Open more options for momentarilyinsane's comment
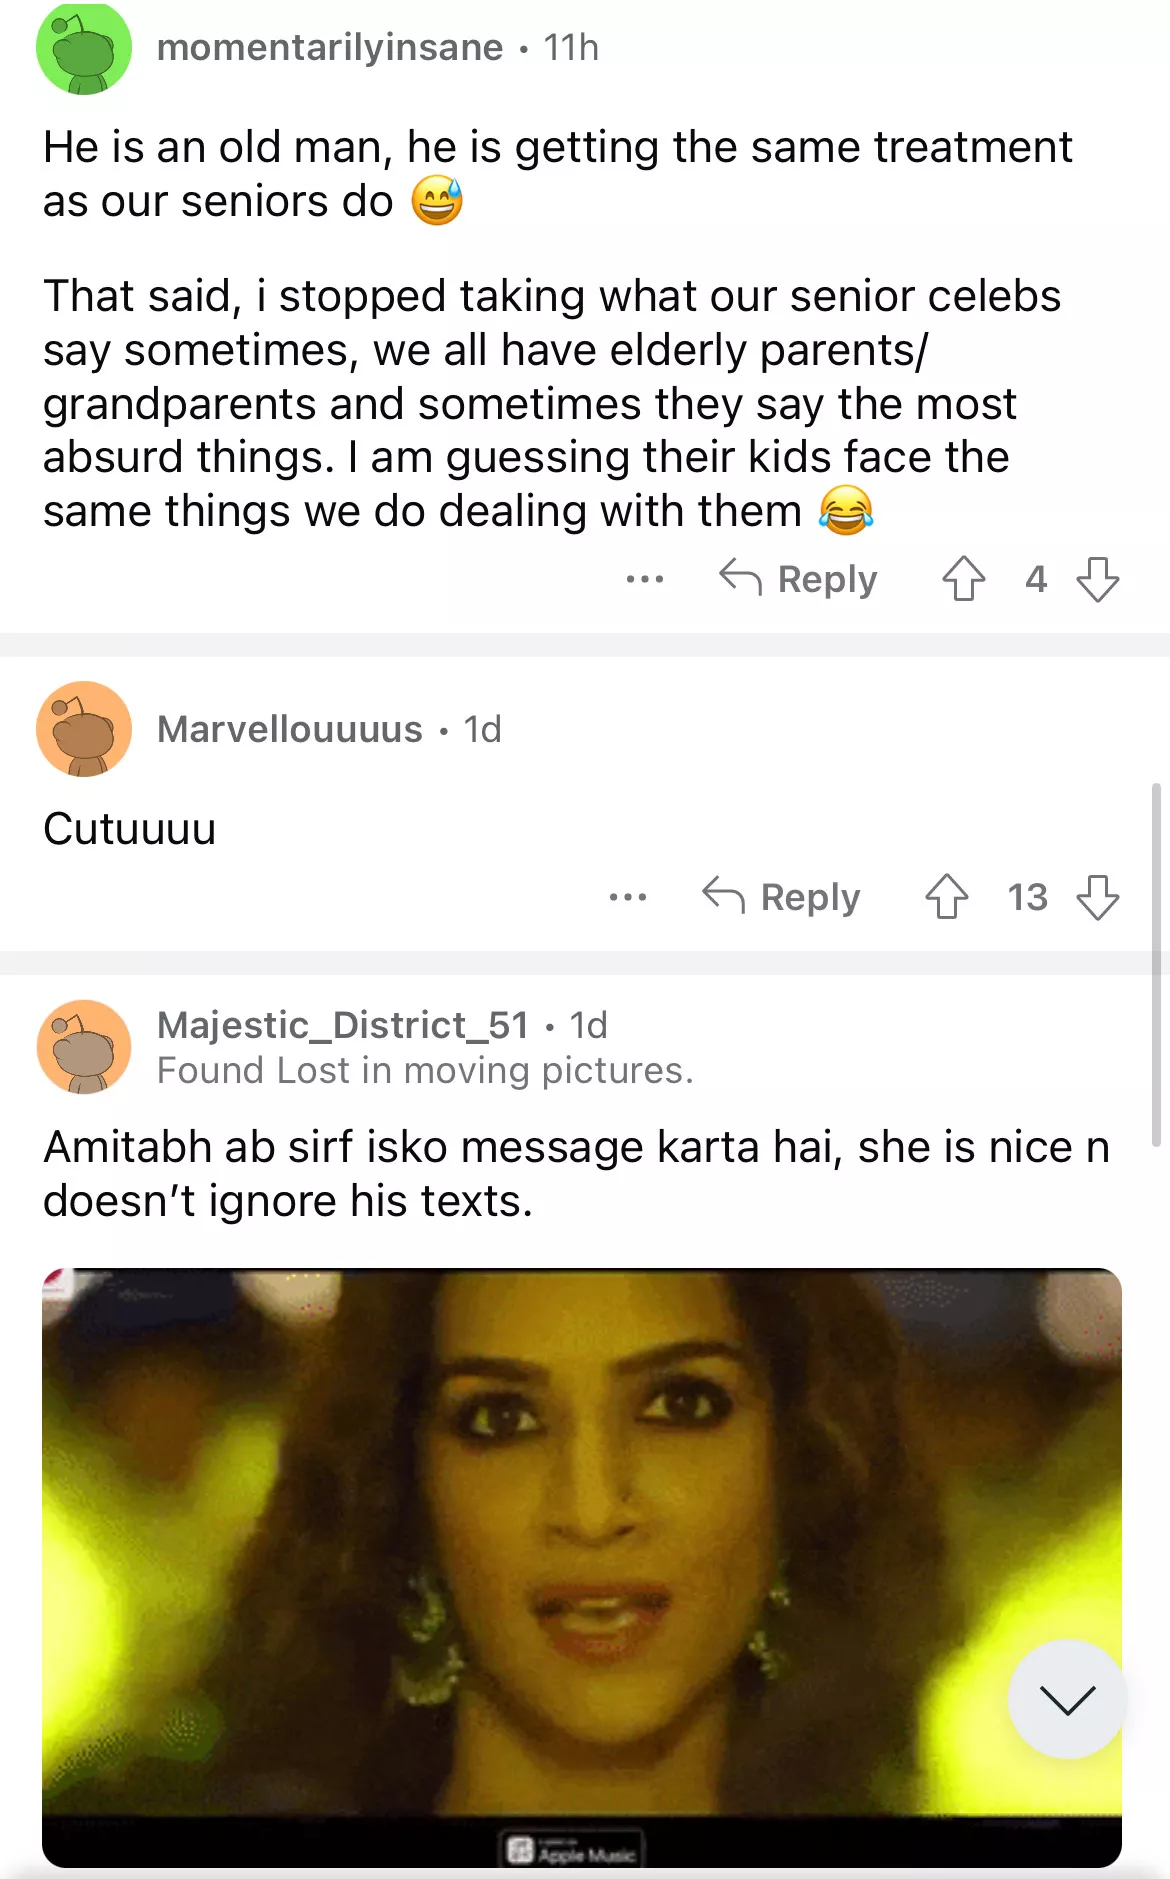The image size is (1170, 1879). [x=644, y=579]
